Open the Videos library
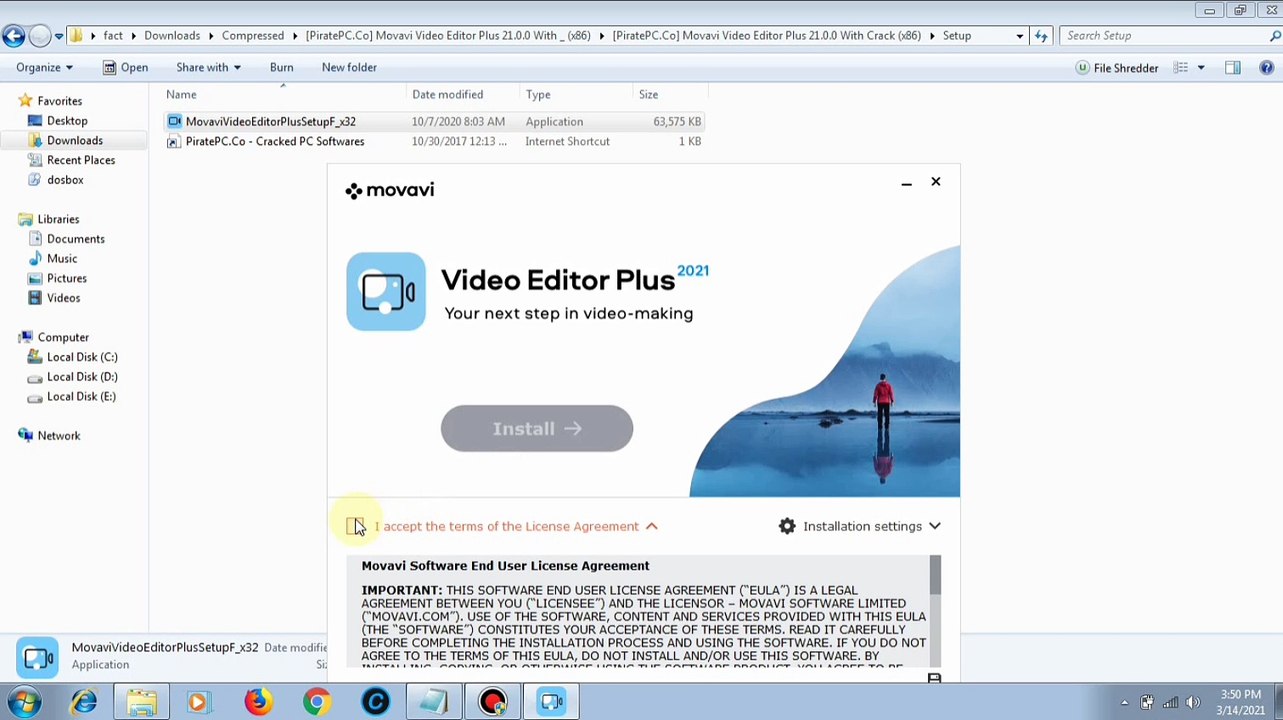The height and width of the screenshot is (720, 1283). [63, 298]
